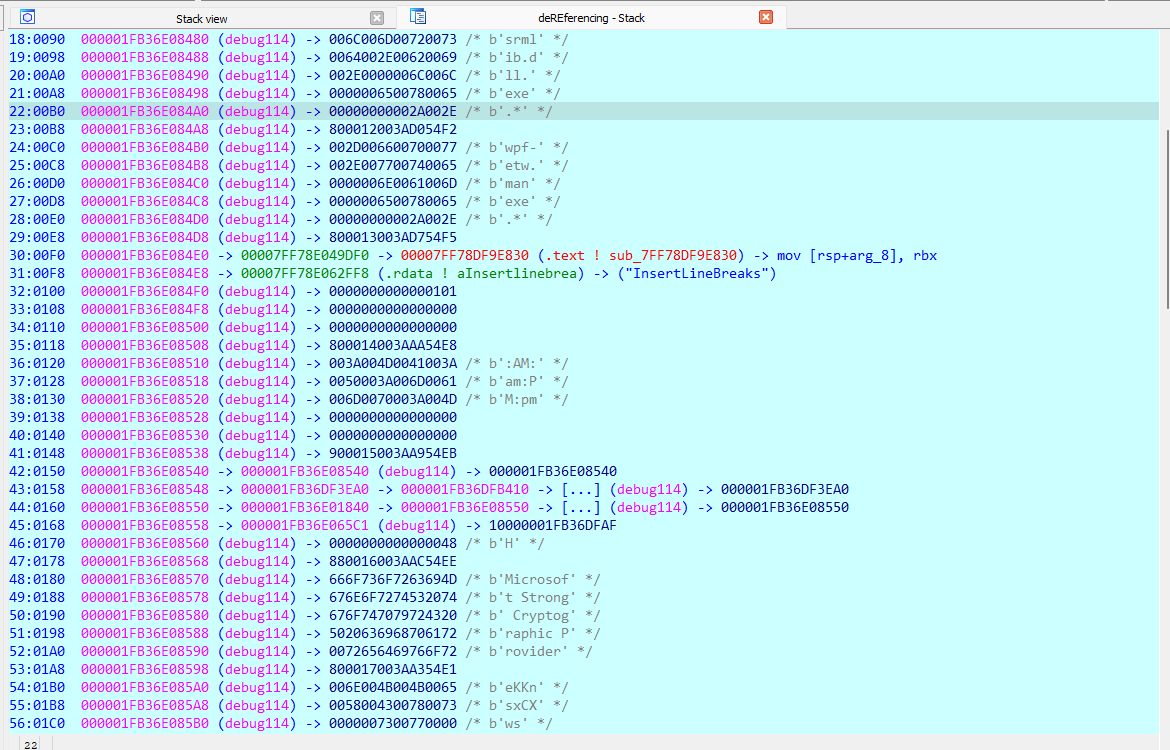The image size is (1170, 750).
Task: Click the line number 22 status field
Action: point(31,744)
